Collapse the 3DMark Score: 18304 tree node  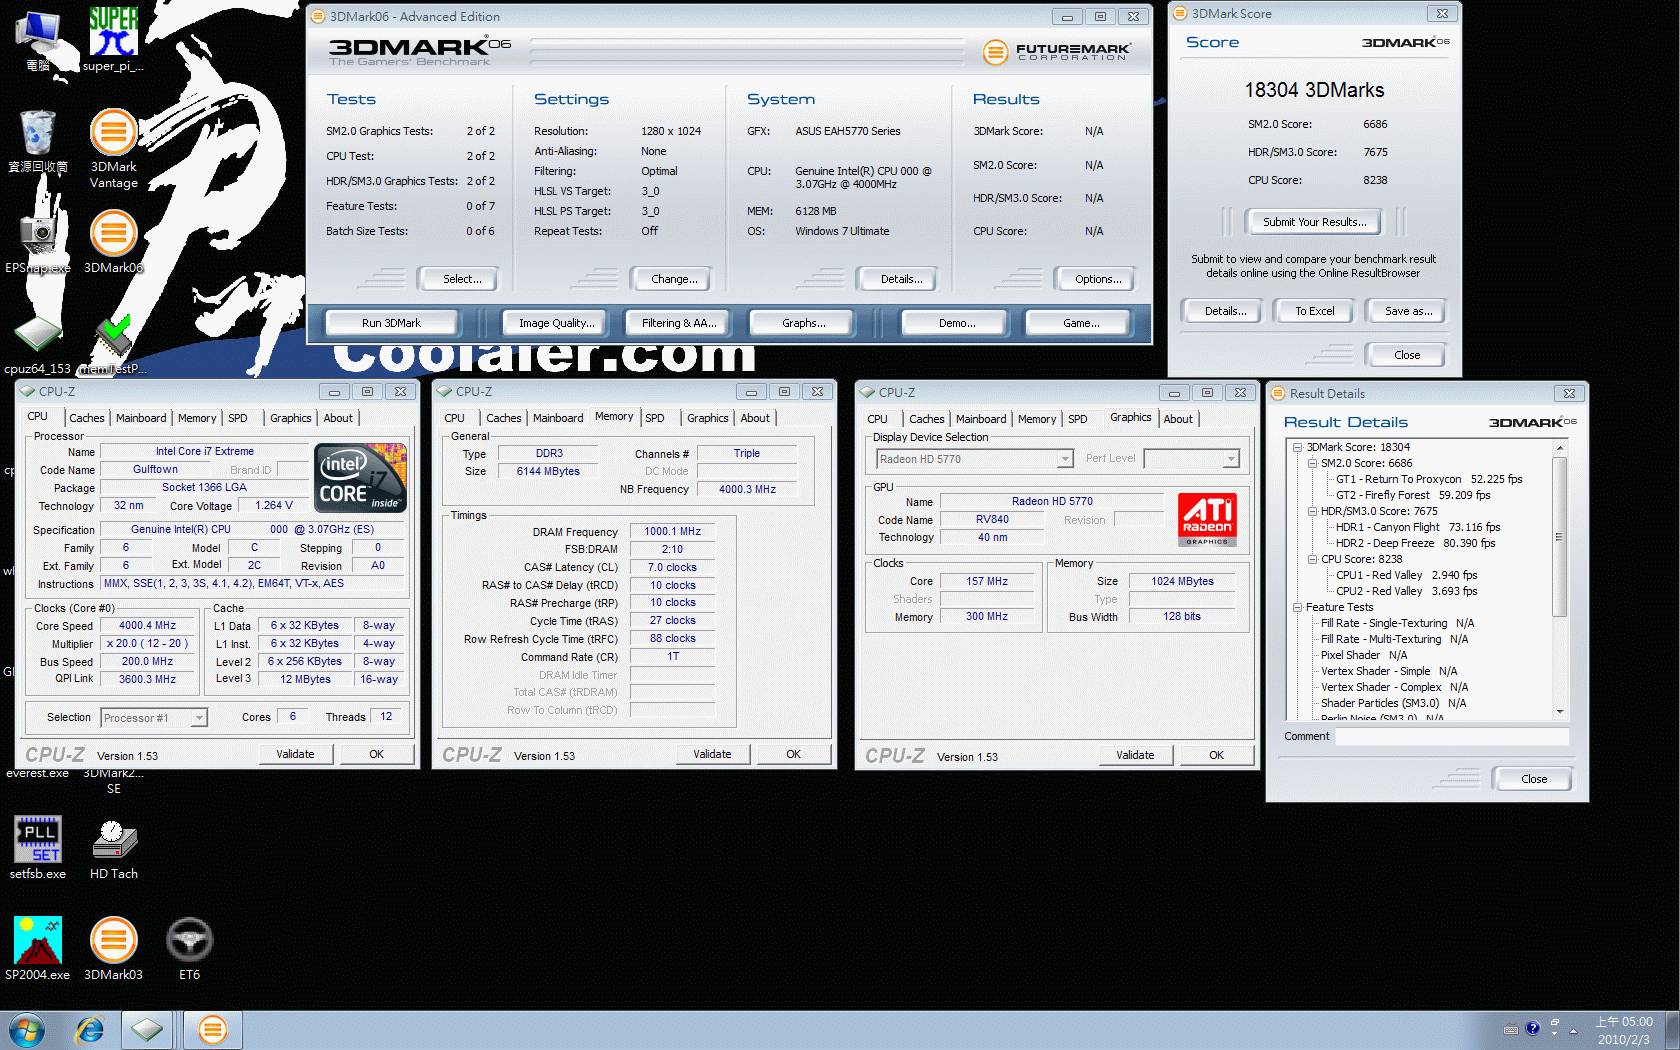[1297, 447]
